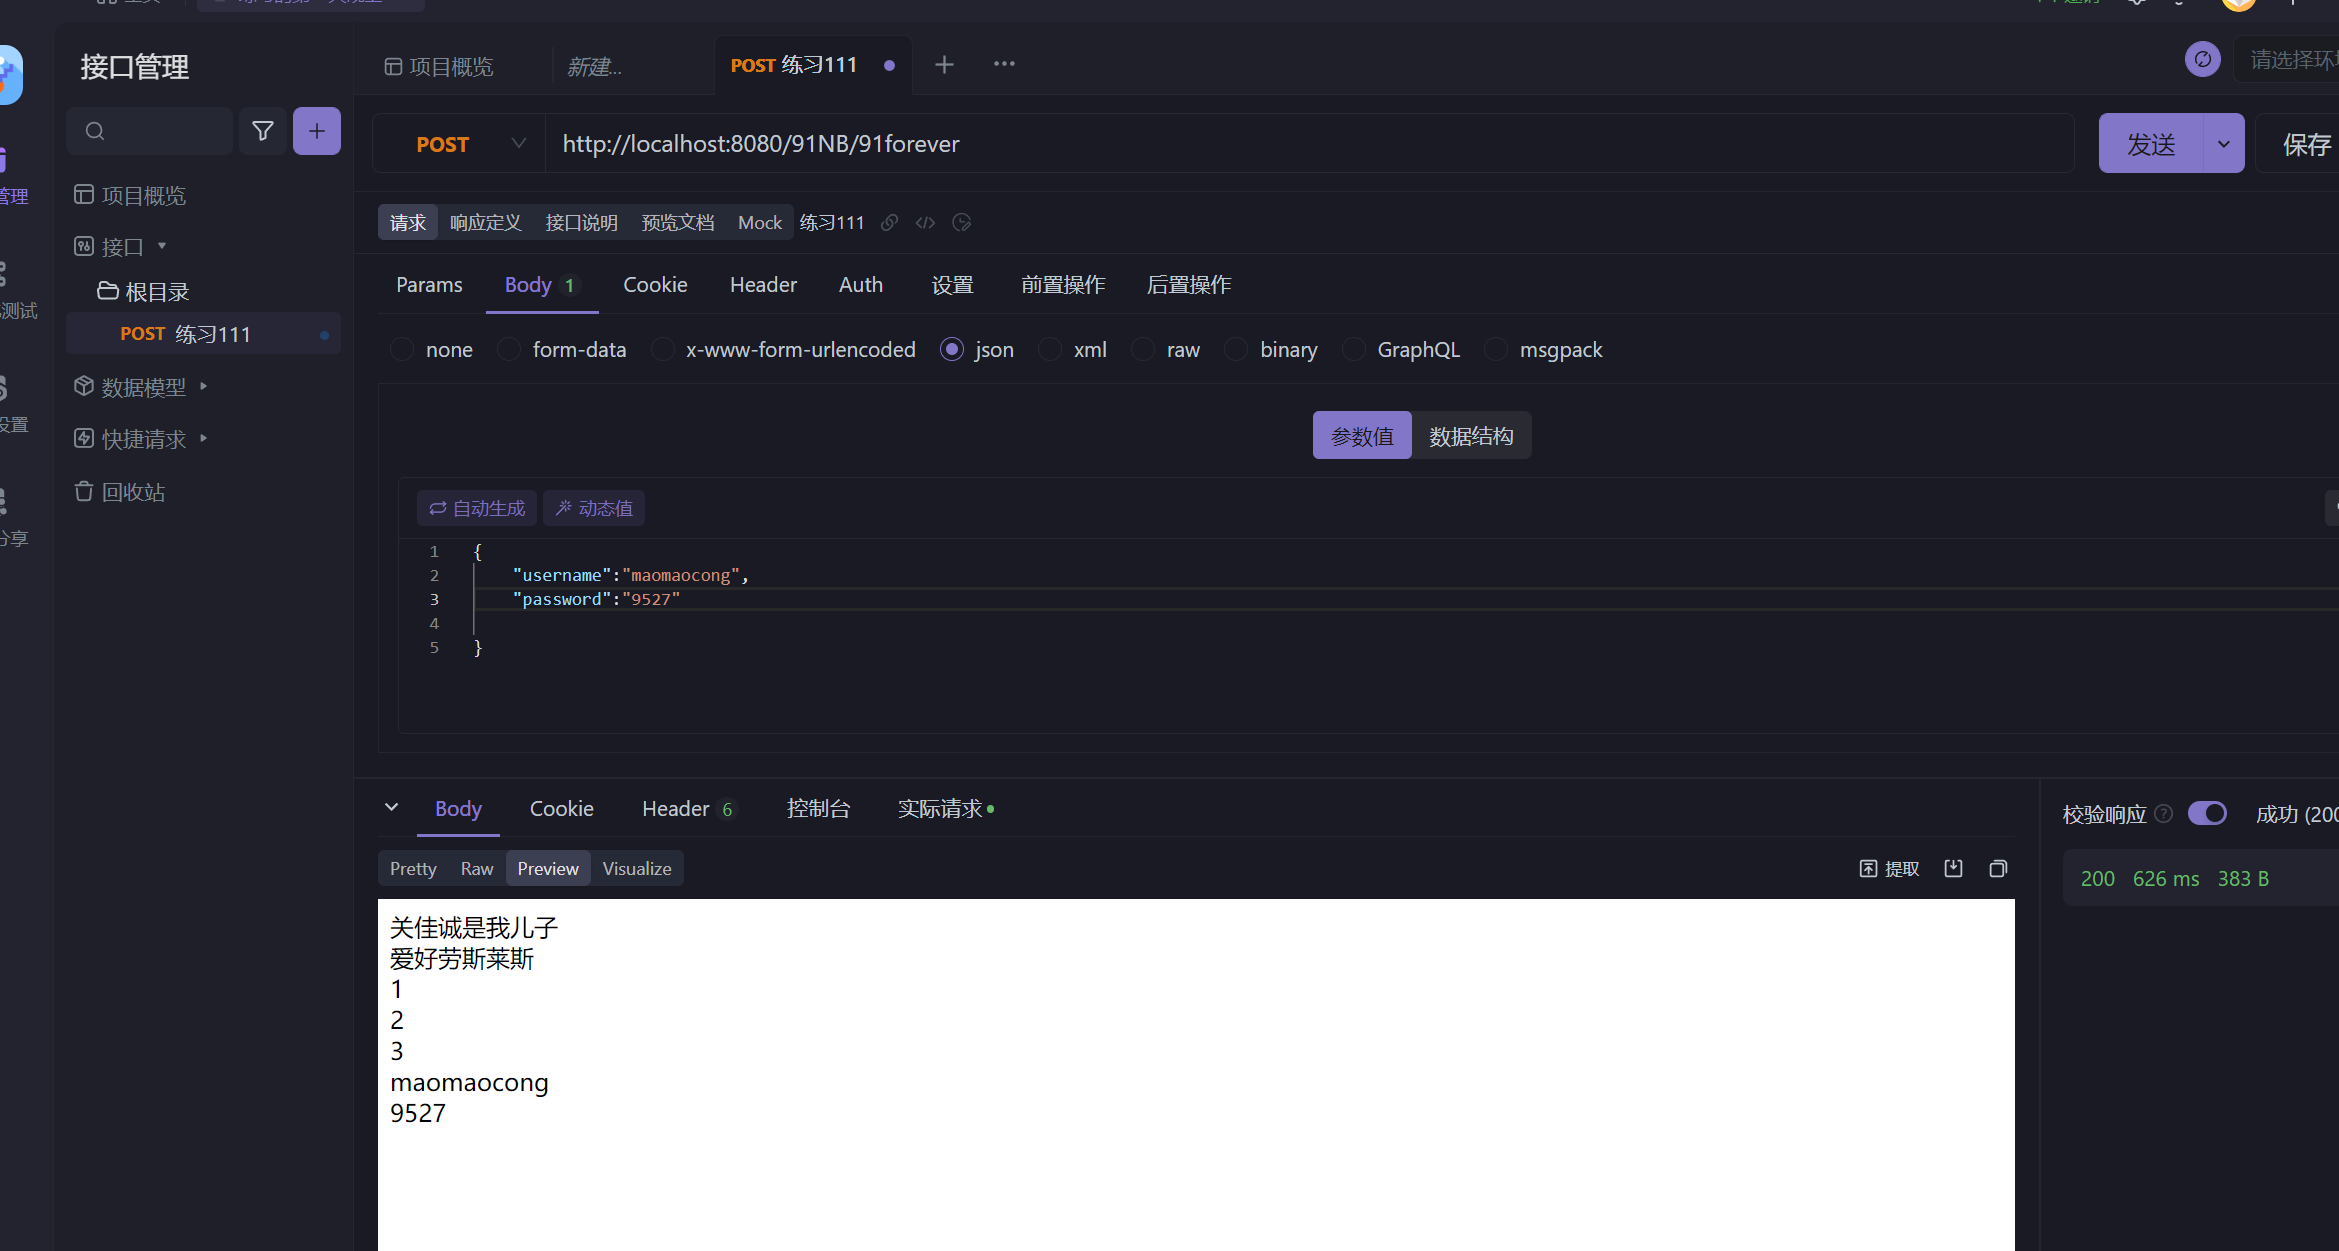
Task: Open the three-dots tab options menu
Action: coord(1004,64)
